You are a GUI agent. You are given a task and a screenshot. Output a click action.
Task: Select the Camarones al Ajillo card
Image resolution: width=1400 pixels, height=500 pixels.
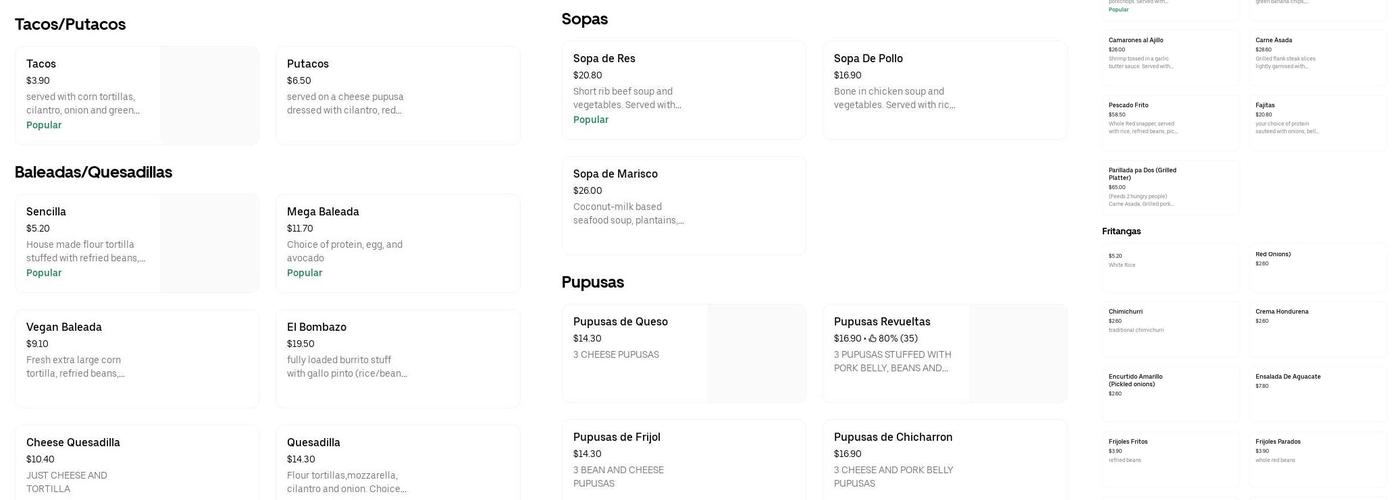[1171, 53]
